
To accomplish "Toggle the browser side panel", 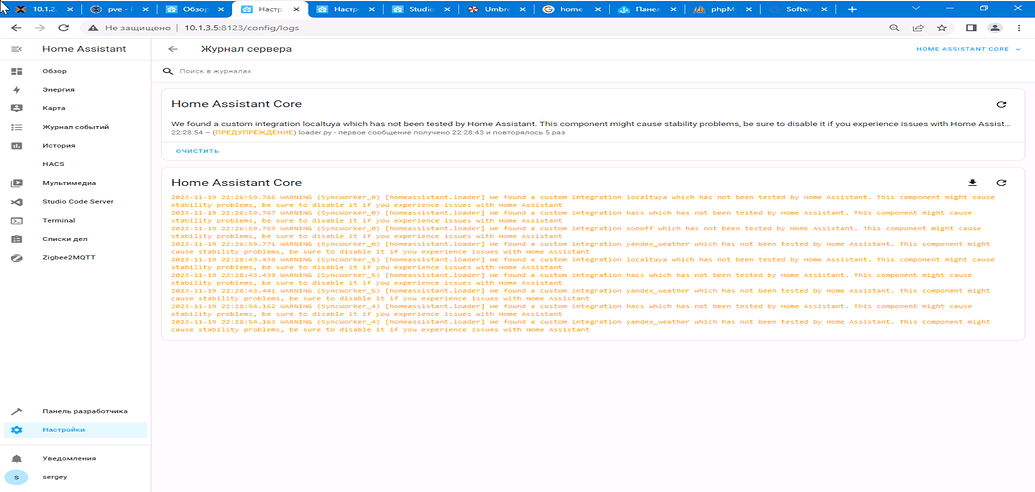I will coord(971,28).
